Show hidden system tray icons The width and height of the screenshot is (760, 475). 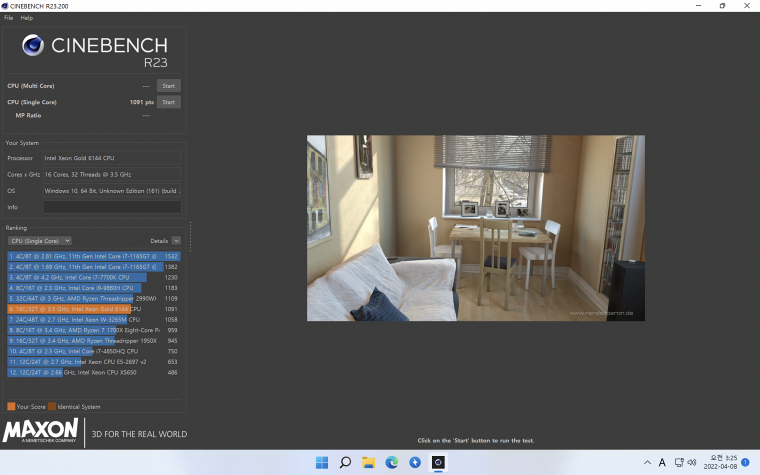pyautogui.click(x=647, y=462)
